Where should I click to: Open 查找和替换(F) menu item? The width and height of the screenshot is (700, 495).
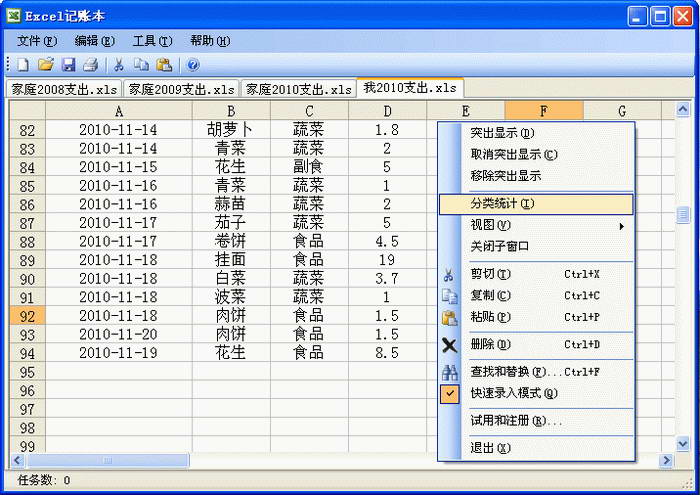536,372
